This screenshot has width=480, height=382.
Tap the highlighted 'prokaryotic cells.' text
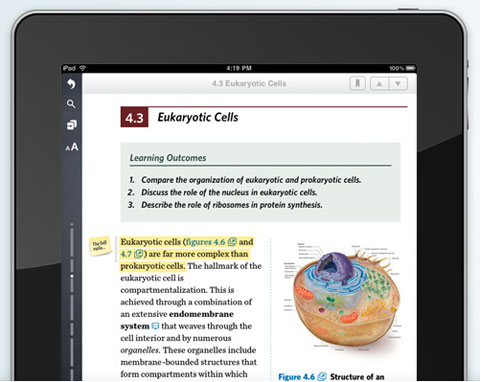(x=153, y=266)
